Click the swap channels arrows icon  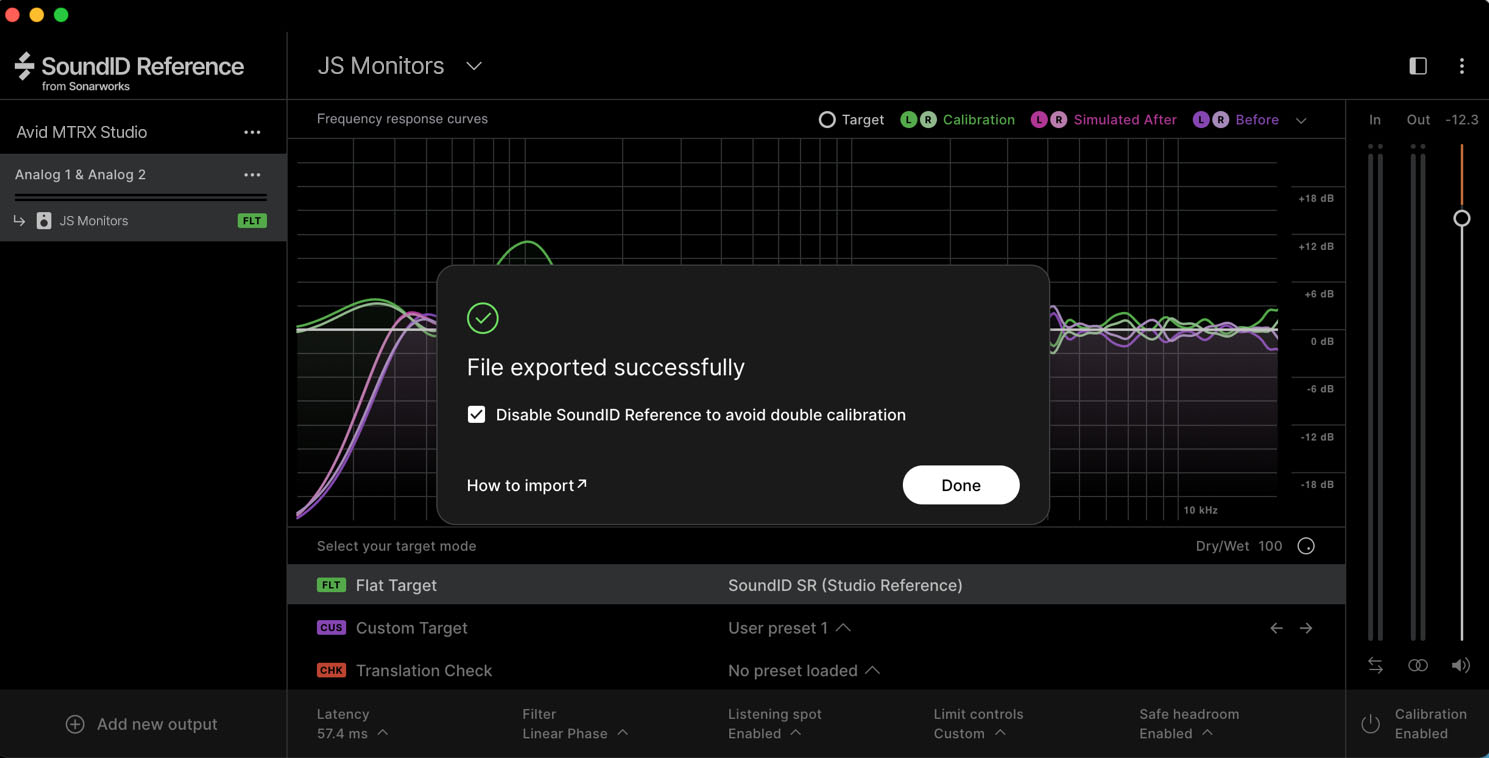(1376, 665)
